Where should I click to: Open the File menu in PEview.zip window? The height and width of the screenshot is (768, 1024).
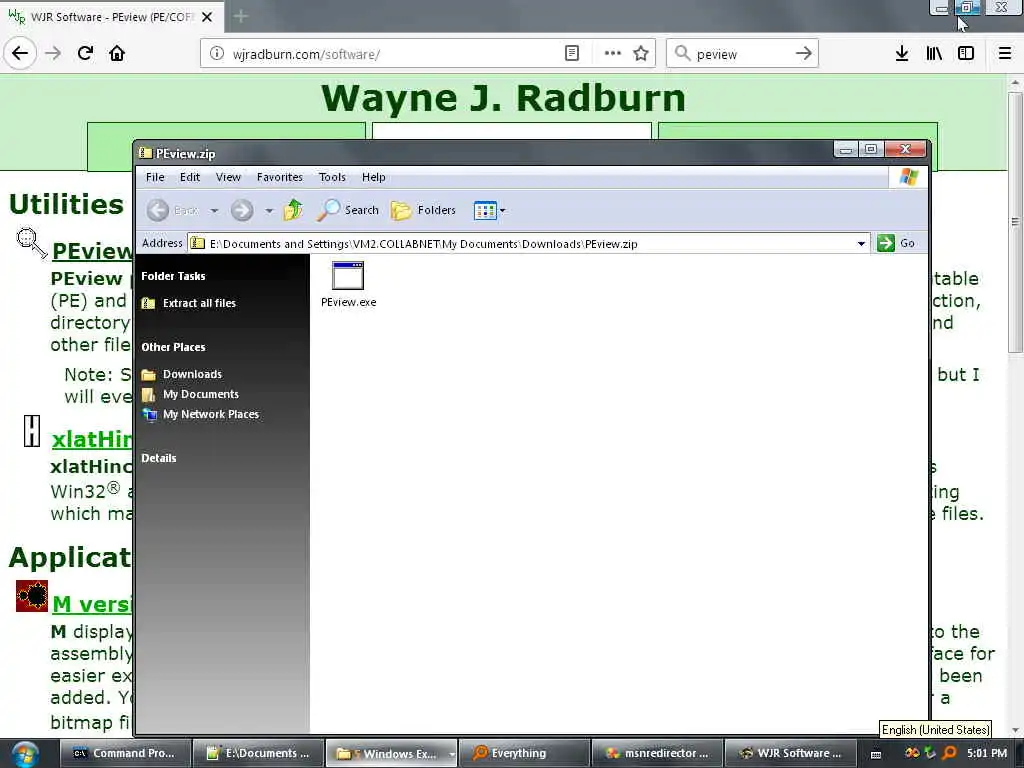click(x=155, y=177)
